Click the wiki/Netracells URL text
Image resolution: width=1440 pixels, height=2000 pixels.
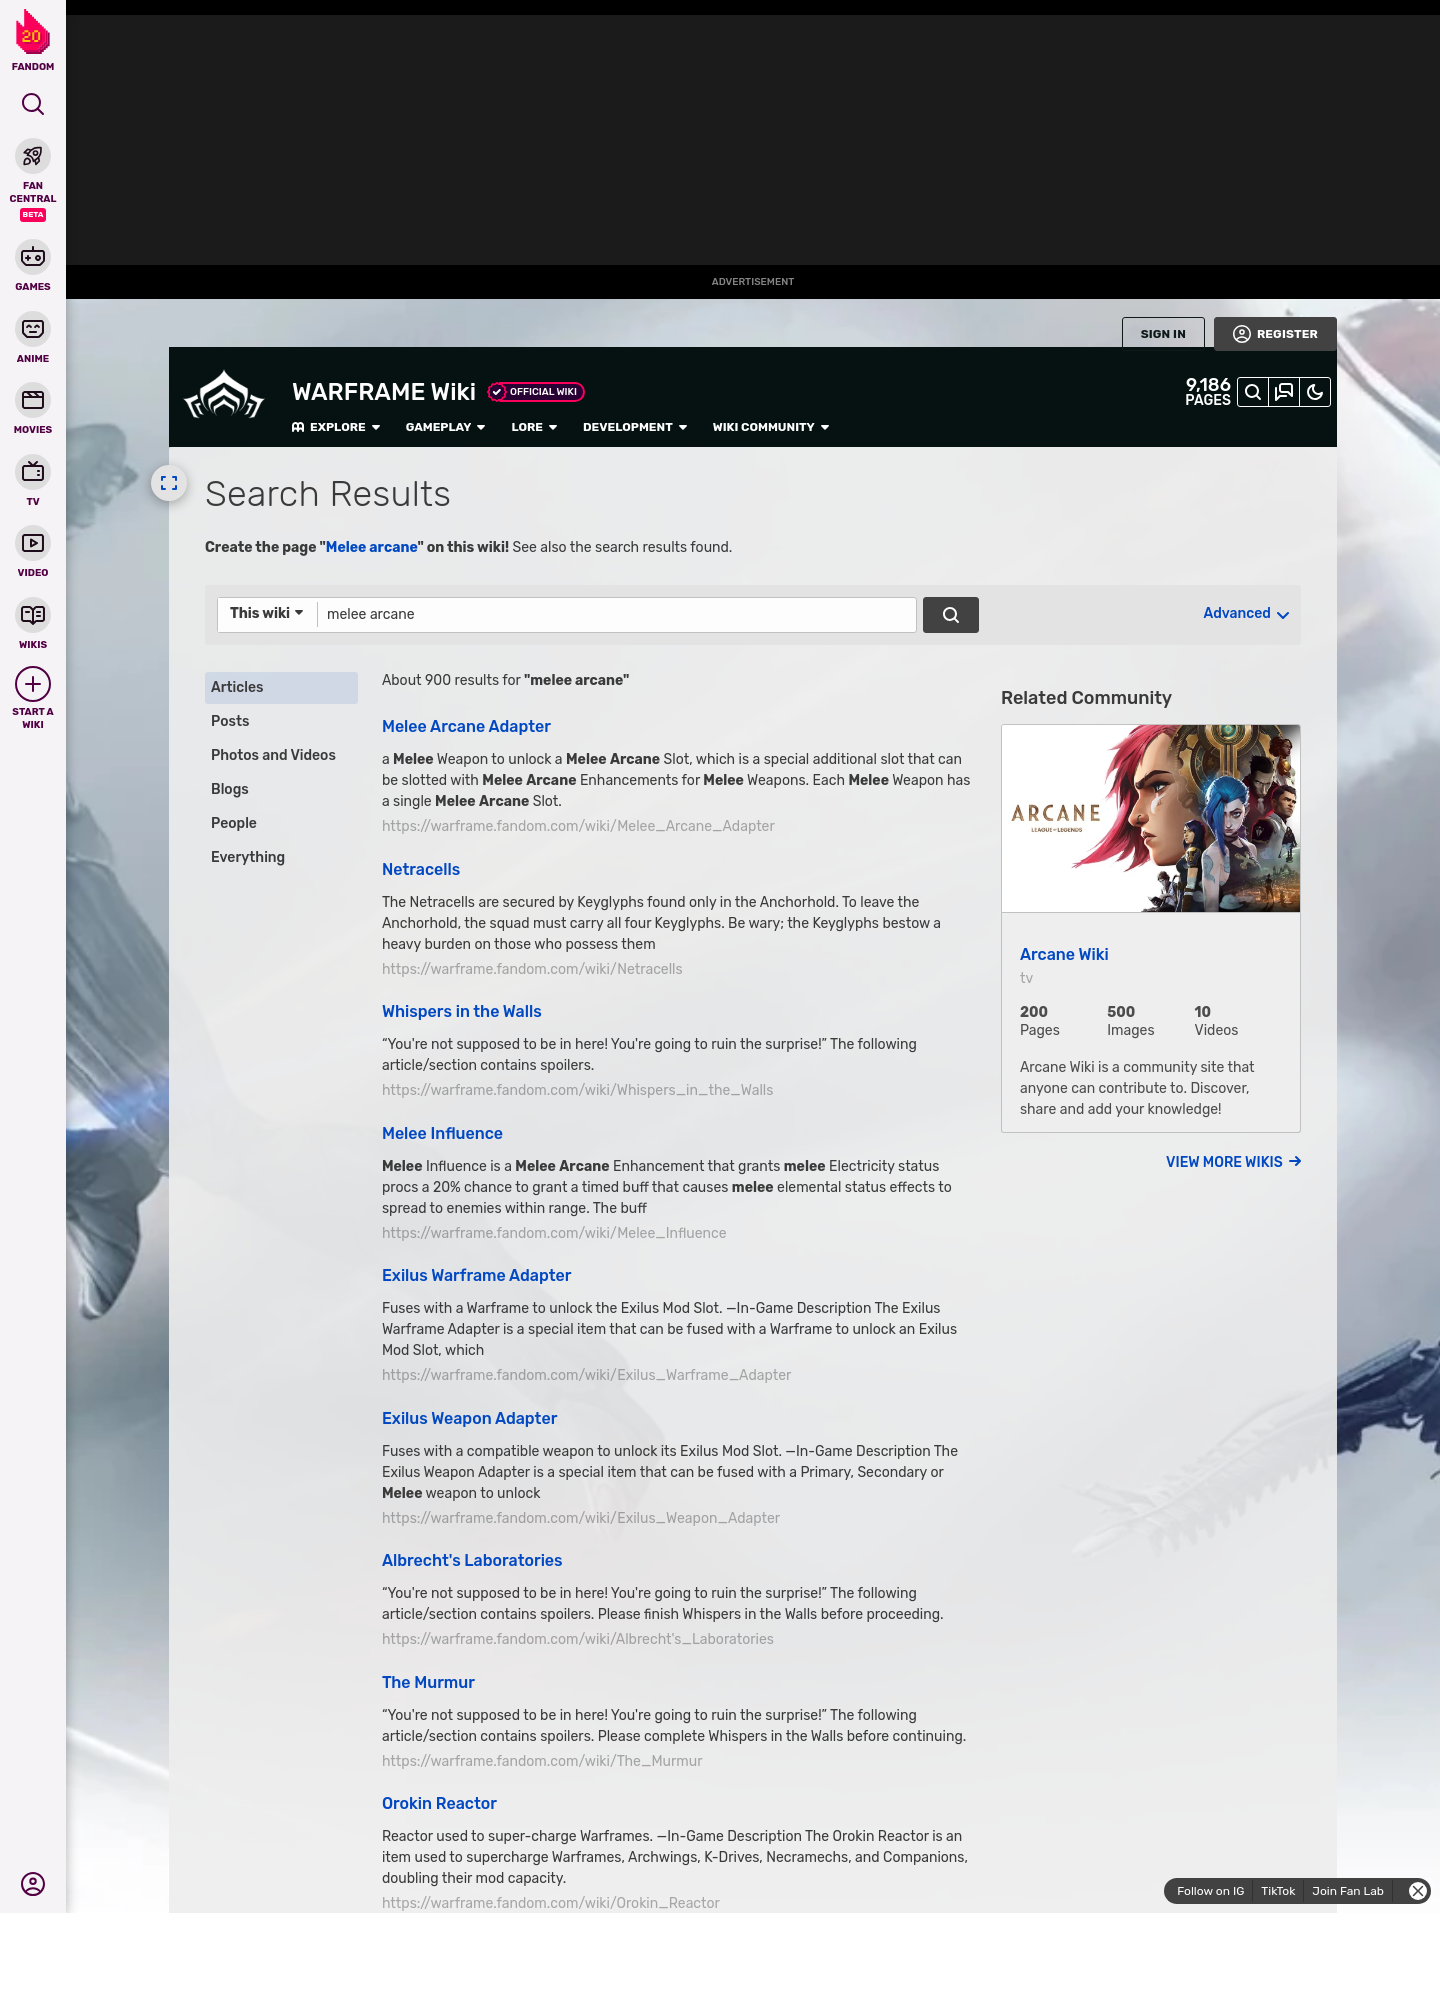coord(532,969)
